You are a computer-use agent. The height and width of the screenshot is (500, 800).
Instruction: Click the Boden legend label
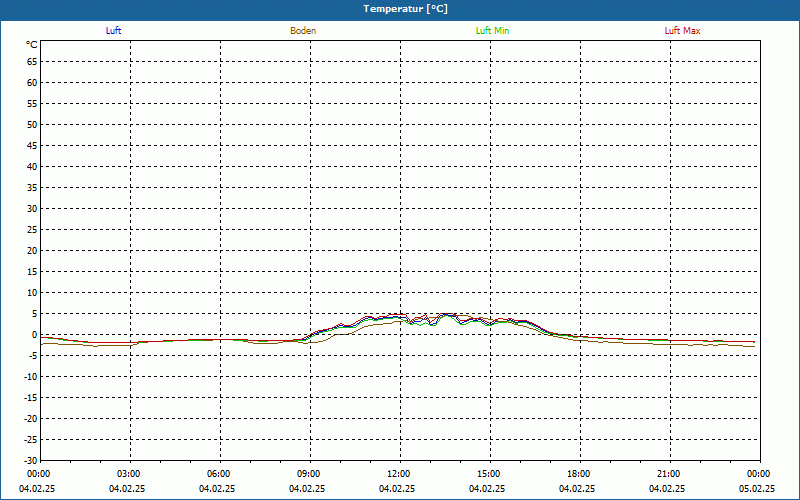(303, 31)
